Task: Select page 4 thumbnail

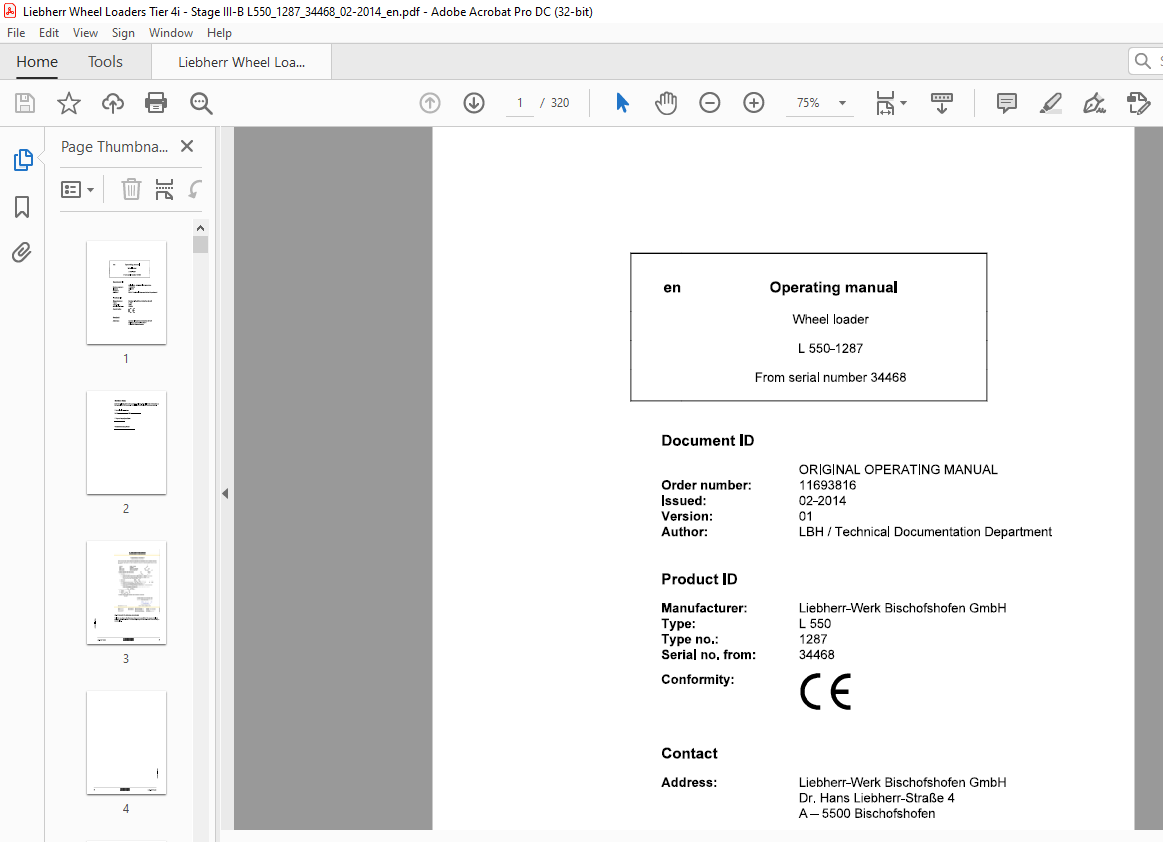Action: coord(126,742)
